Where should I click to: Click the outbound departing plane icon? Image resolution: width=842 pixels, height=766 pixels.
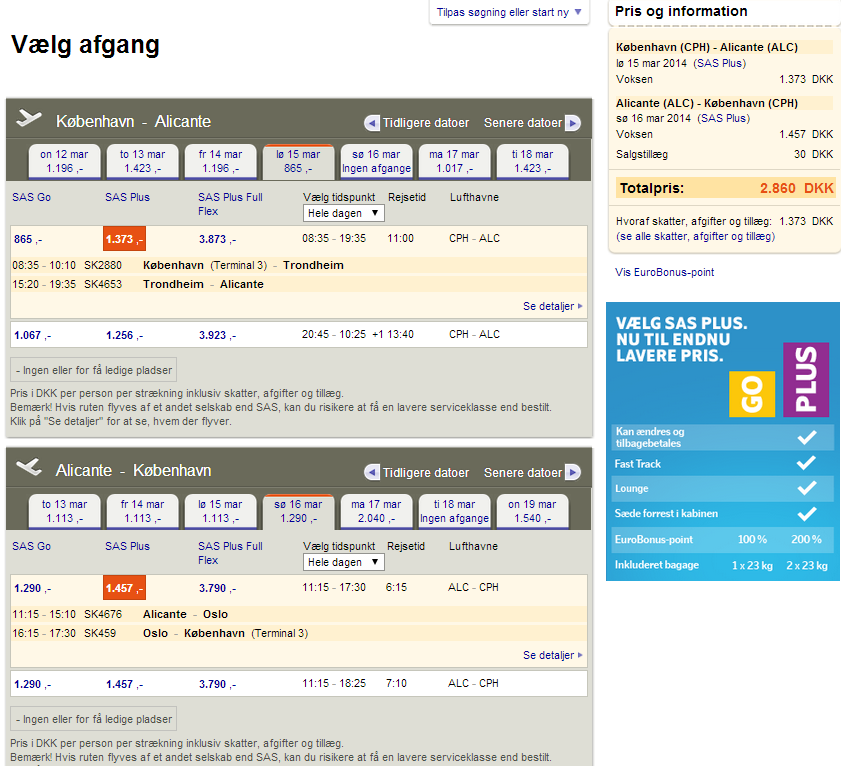tap(30, 120)
